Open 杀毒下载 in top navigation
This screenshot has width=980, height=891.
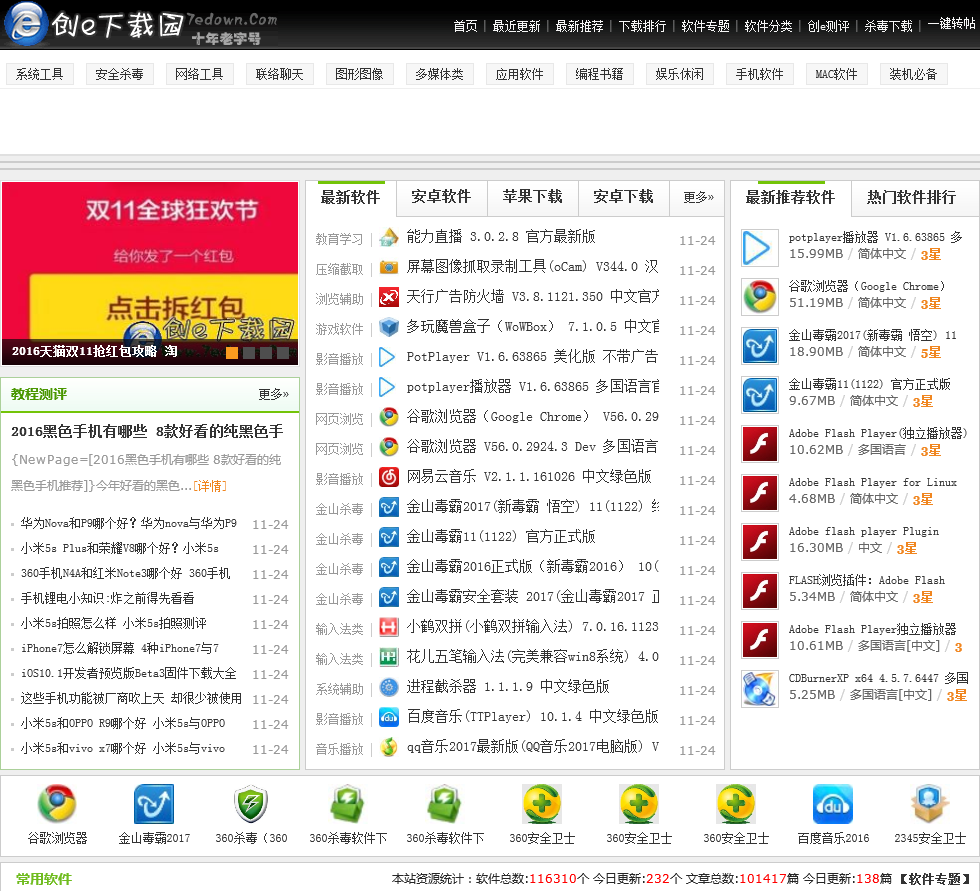coord(888,26)
